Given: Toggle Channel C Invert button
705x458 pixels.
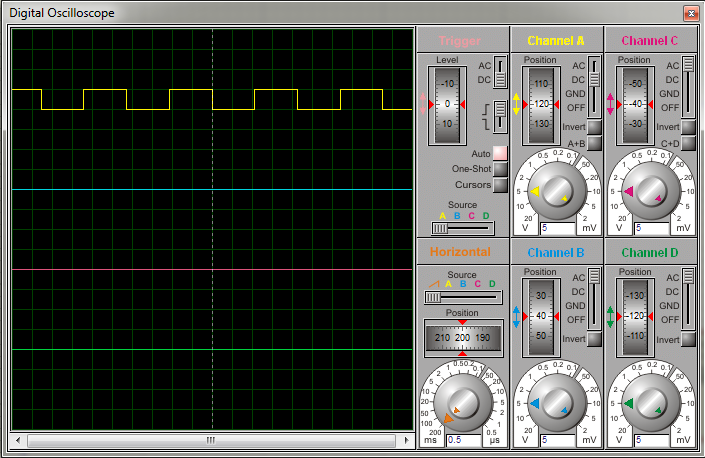Looking at the screenshot, I should pyautogui.click(x=688, y=127).
